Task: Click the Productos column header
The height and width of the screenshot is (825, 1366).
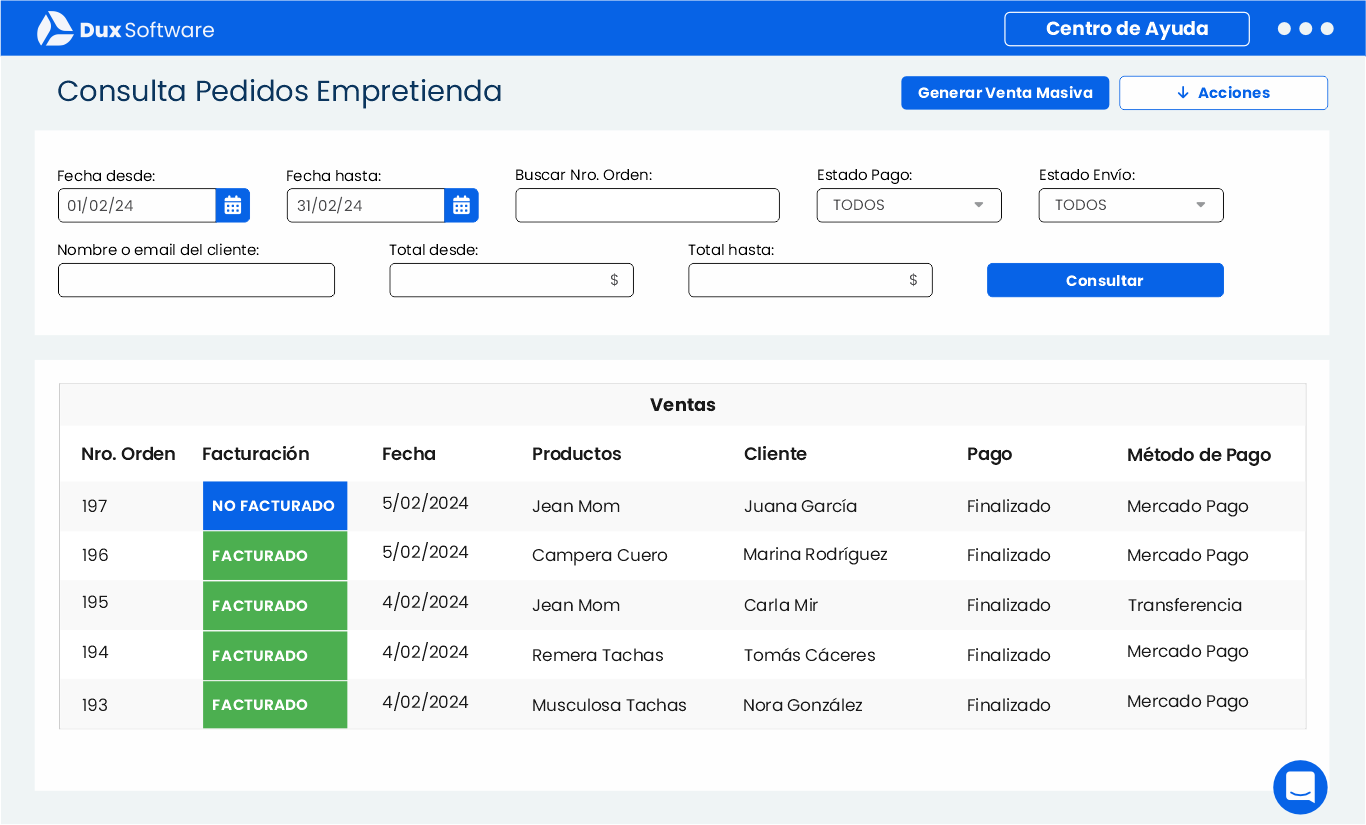Action: [x=577, y=454]
